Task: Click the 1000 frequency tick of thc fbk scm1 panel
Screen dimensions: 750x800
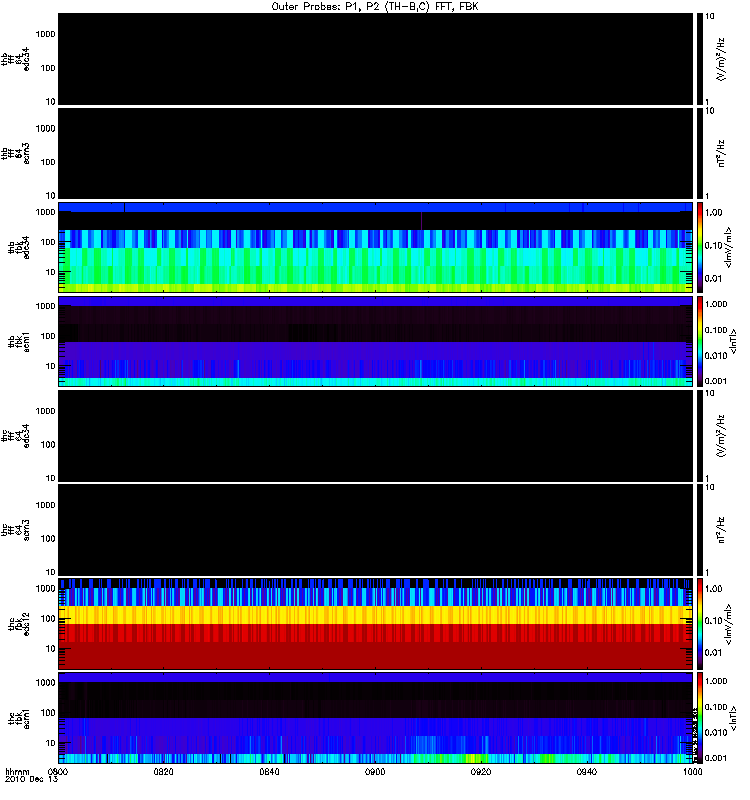Action: pos(45,683)
